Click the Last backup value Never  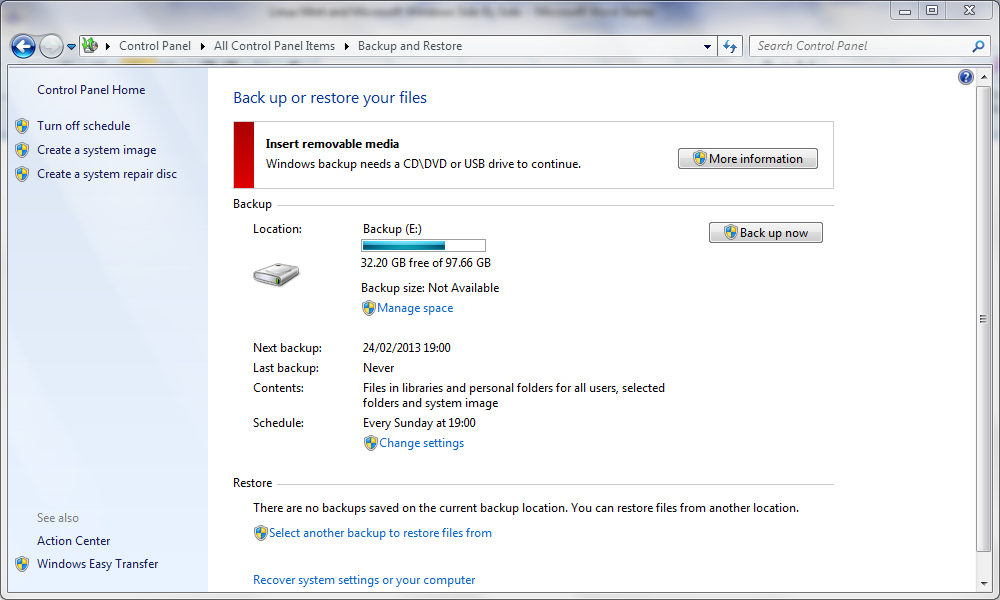point(378,369)
